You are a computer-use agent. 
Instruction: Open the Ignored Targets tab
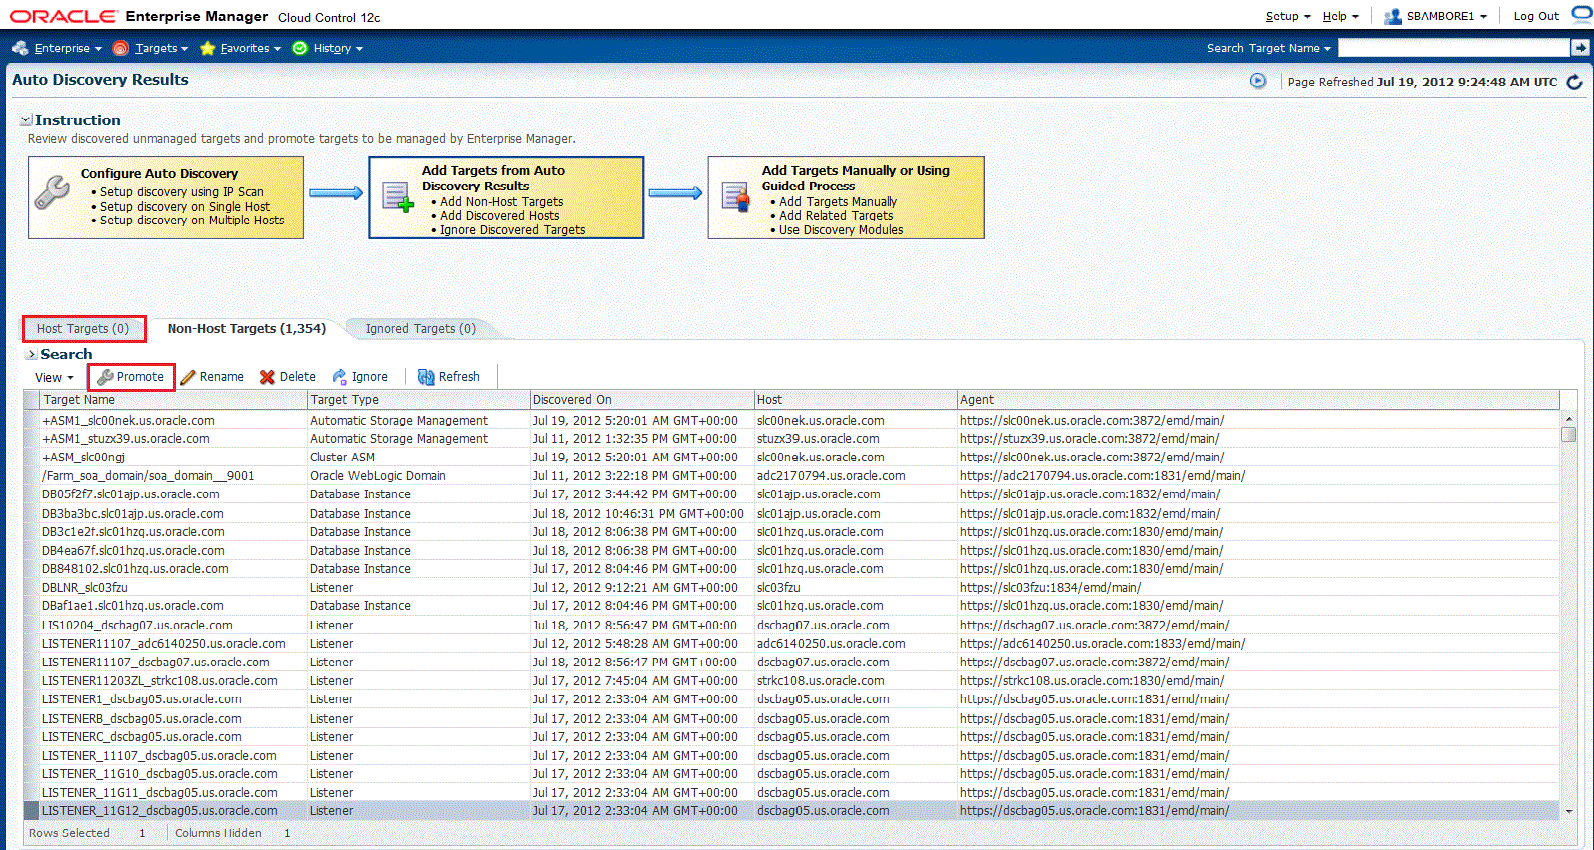pyautogui.click(x=421, y=328)
